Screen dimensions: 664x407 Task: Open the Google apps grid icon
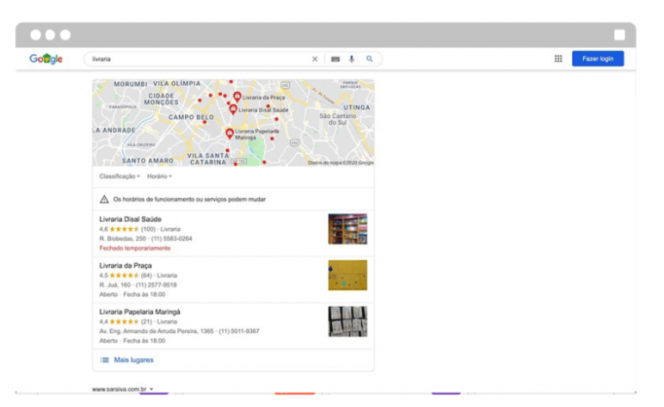click(x=558, y=59)
